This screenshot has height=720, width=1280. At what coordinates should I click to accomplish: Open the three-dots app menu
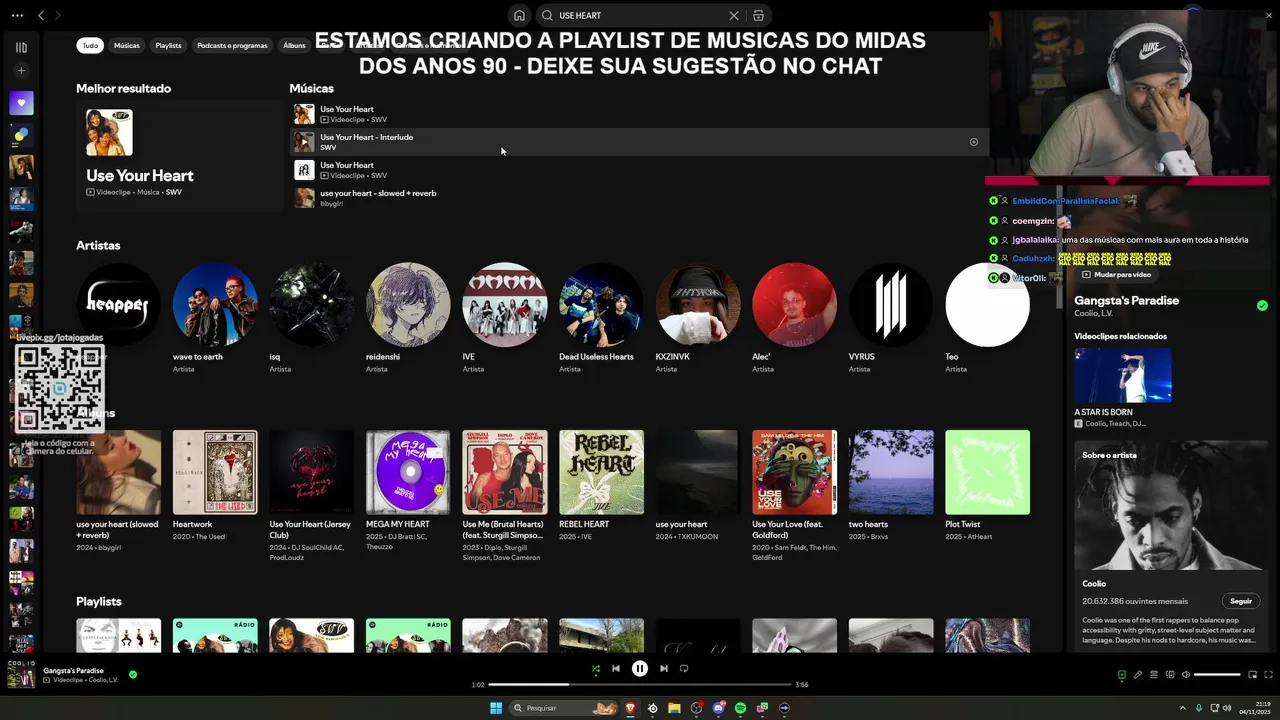pos(17,15)
